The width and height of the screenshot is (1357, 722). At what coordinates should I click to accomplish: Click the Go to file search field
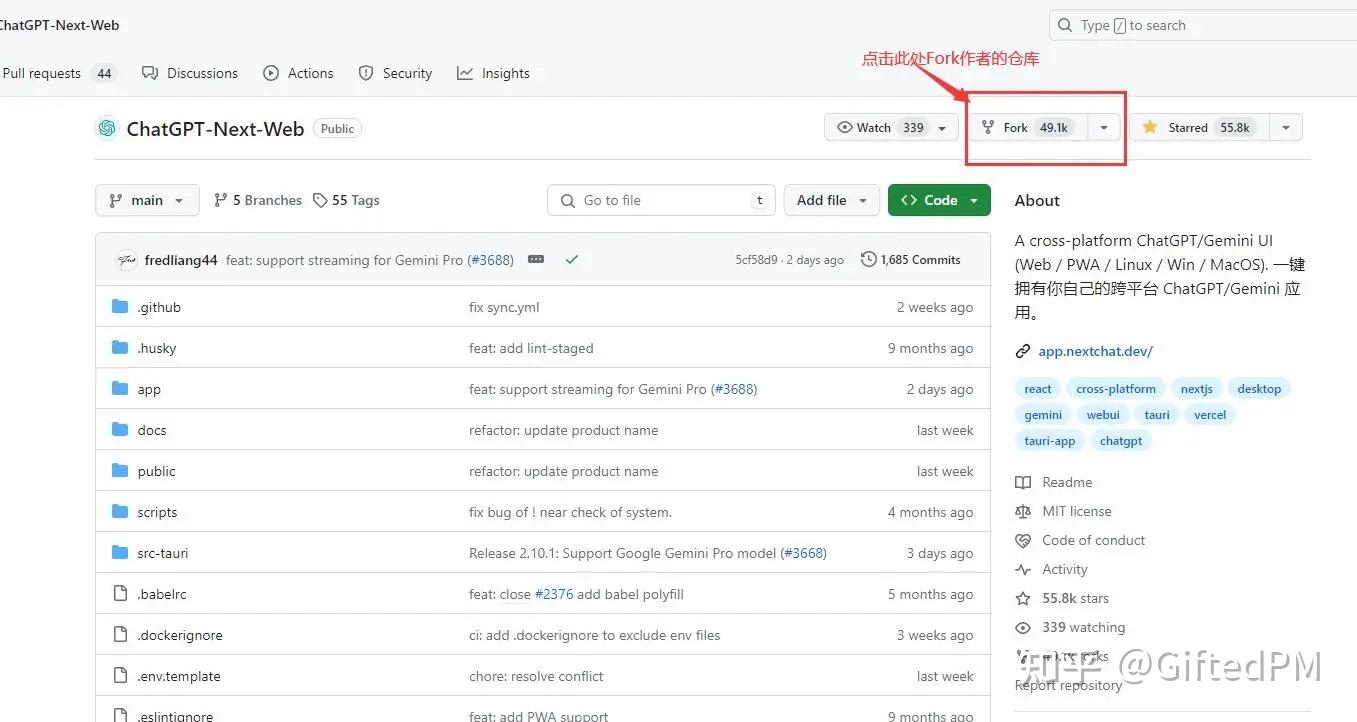(x=660, y=200)
